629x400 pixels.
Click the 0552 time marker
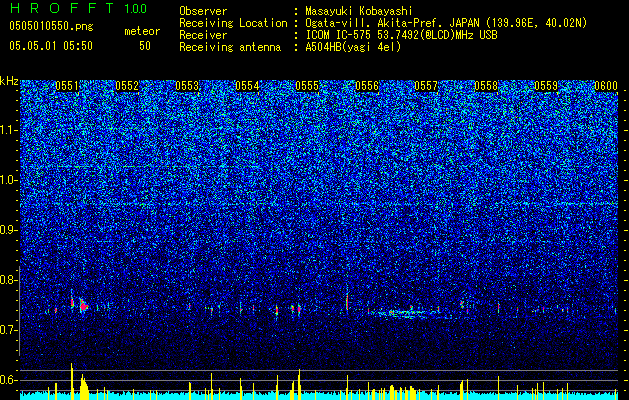[127, 86]
